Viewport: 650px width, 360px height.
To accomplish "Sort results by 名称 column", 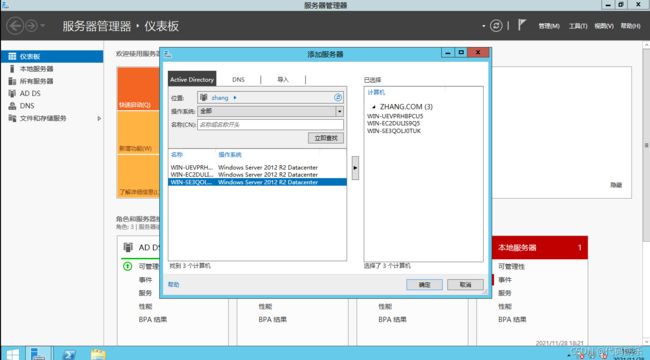I will (177, 155).
